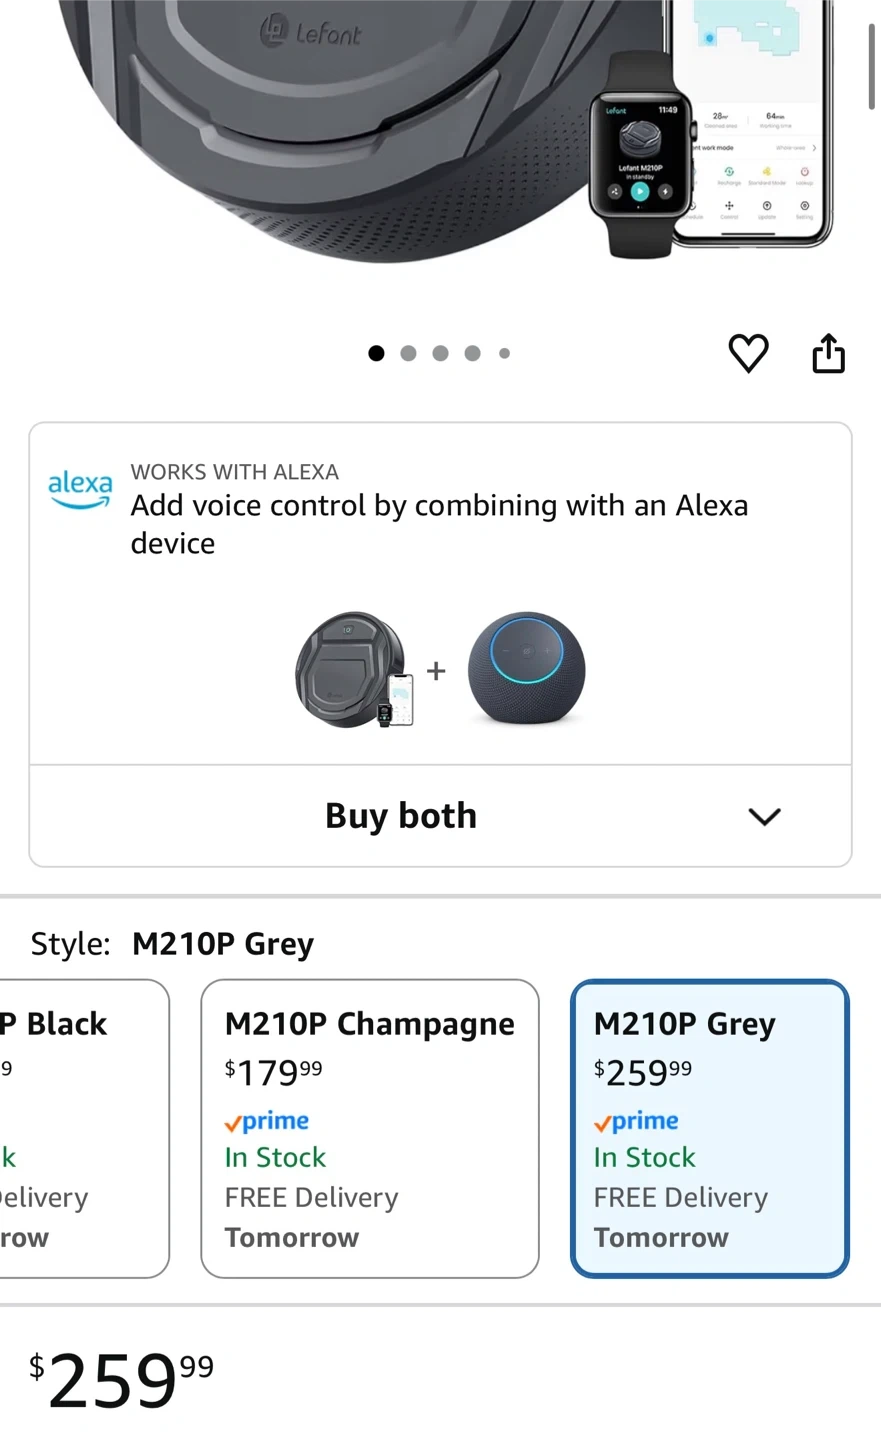Tap the large $259.99 price

(122, 1379)
